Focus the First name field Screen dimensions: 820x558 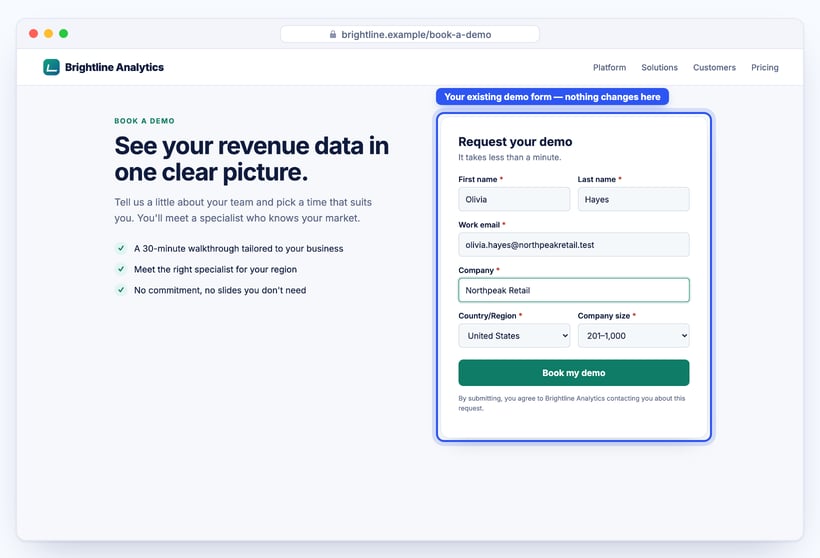514,199
